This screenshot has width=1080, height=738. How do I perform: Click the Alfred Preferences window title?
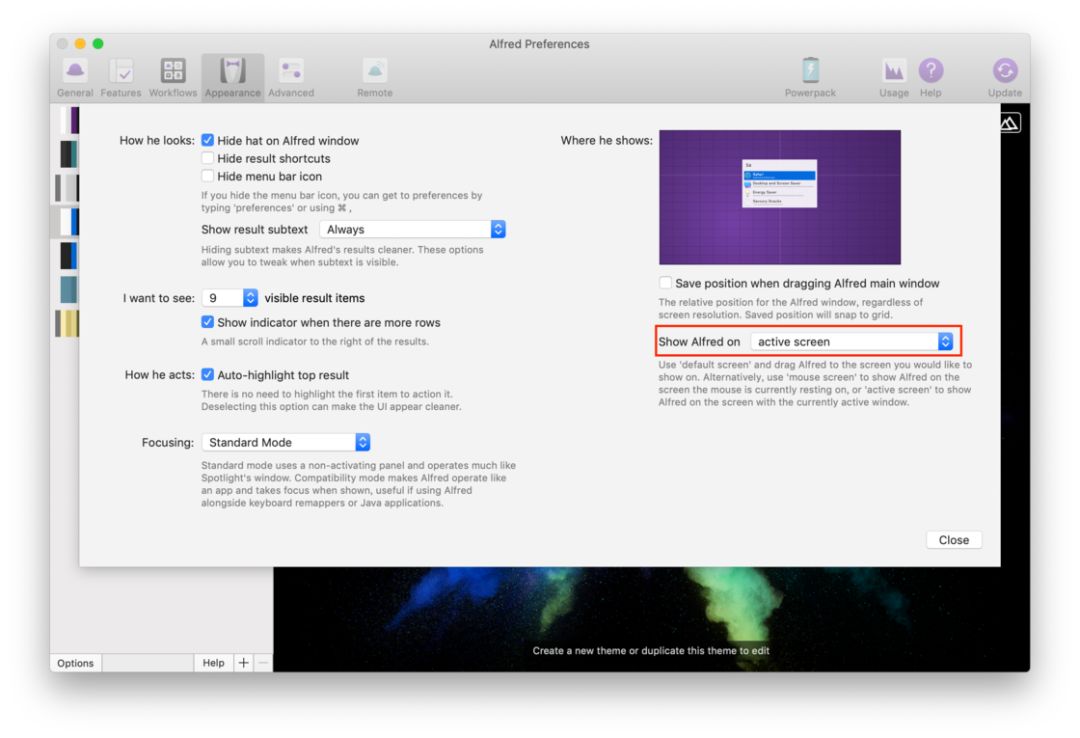coord(539,44)
